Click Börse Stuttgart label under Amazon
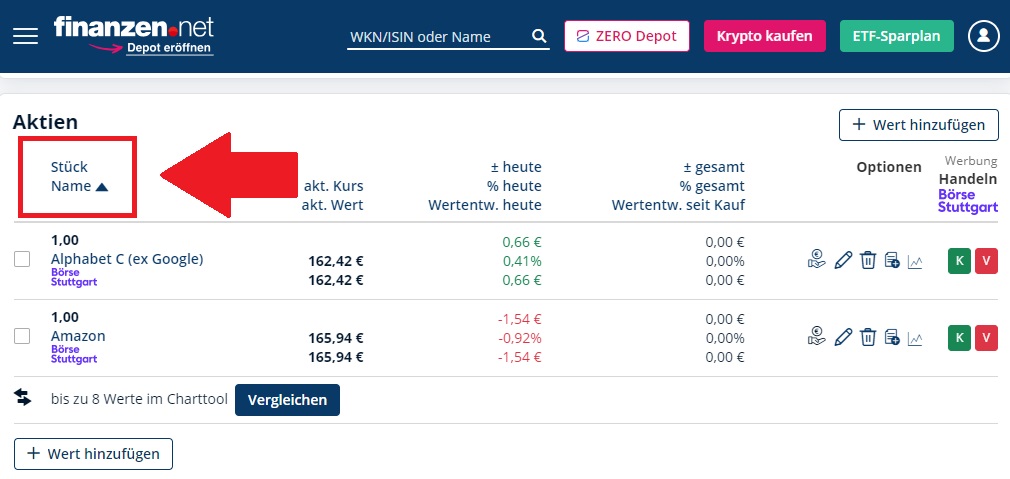The image size is (1010, 479). point(74,355)
